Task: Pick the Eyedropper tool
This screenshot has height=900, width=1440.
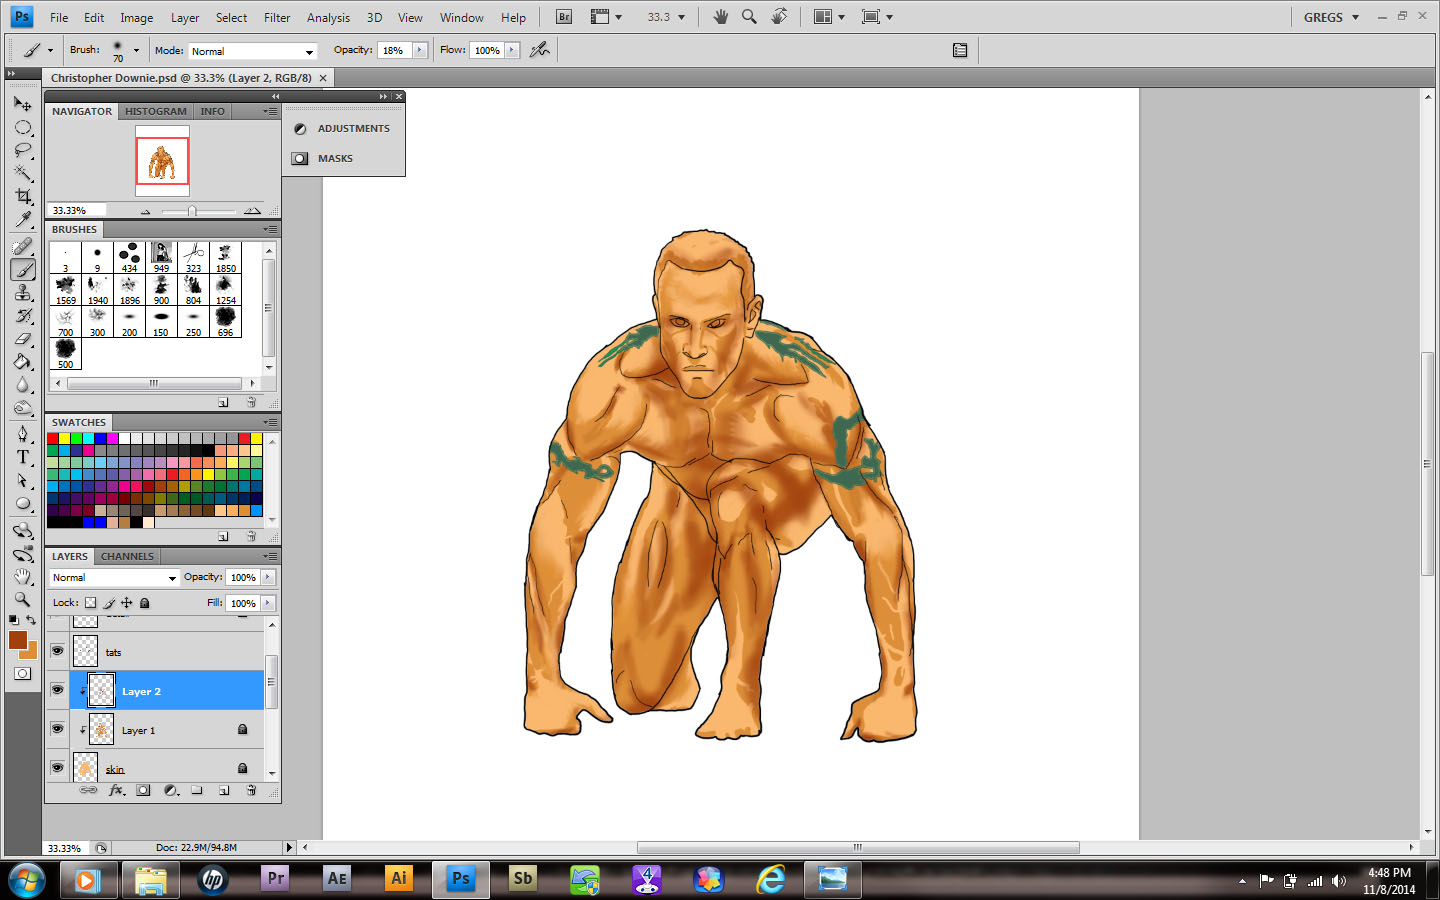Action: click(23, 220)
